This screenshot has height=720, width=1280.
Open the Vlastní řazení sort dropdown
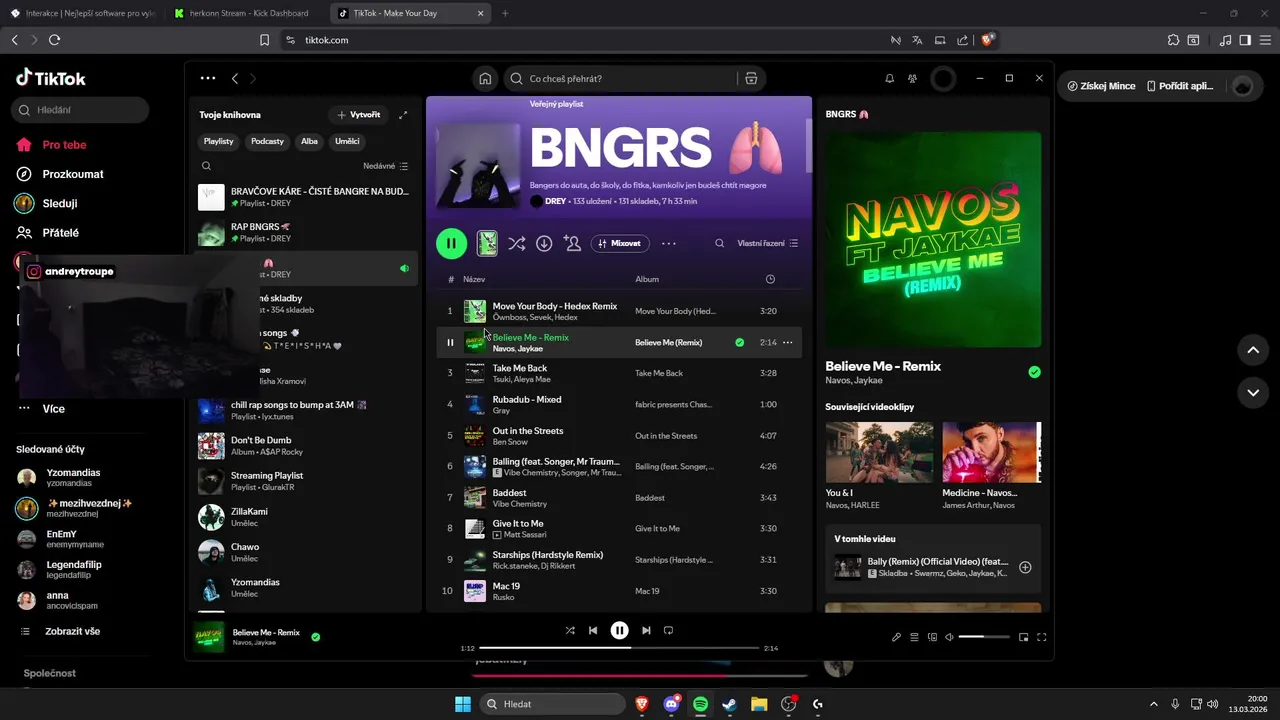[x=768, y=243]
